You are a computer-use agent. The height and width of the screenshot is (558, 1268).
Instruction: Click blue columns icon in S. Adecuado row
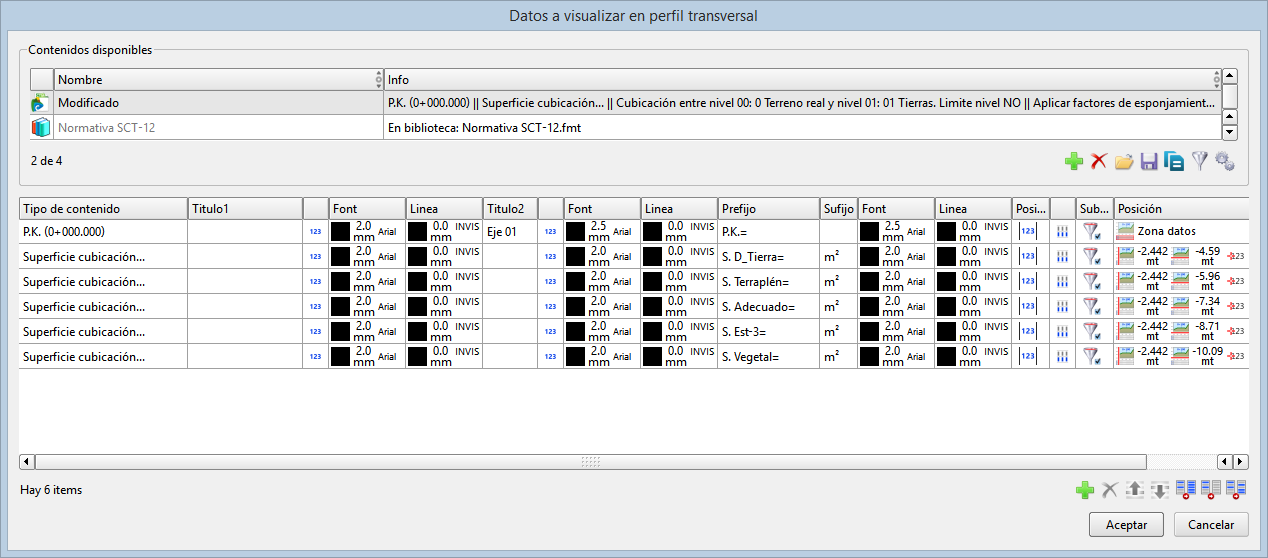click(x=1062, y=306)
